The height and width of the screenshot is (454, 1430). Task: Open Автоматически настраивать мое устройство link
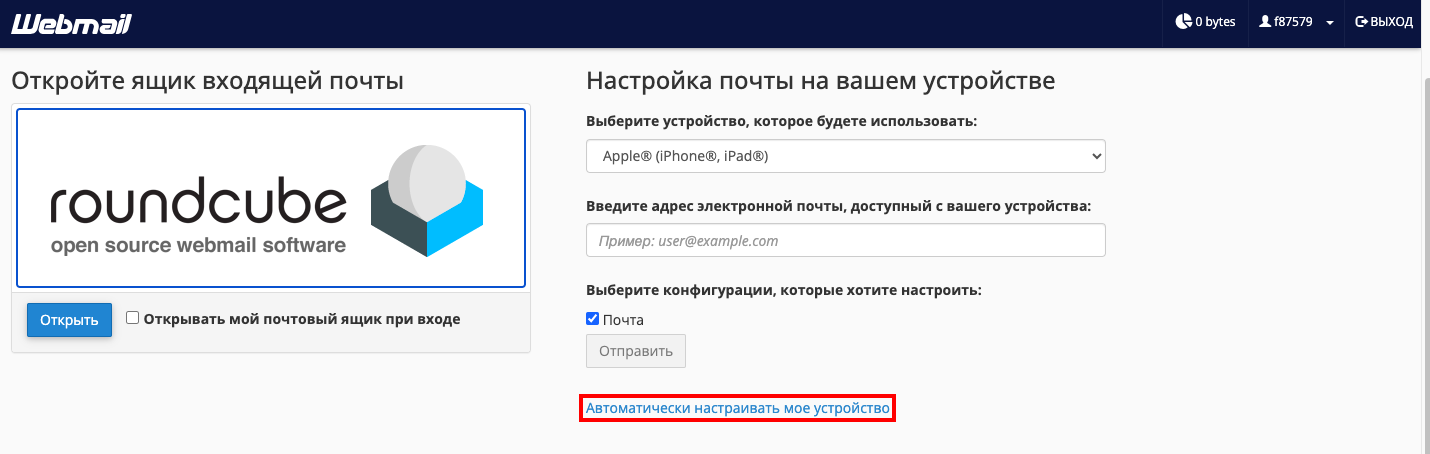point(737,408)
